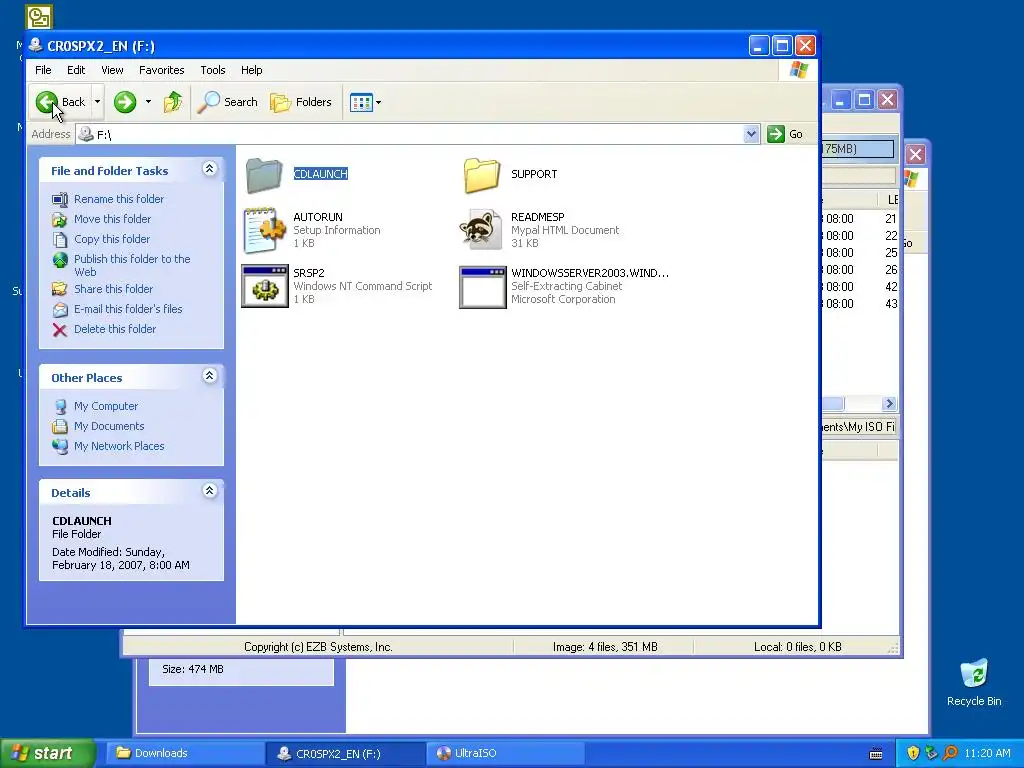This screenshot has height=768, width=1024.
Task: Click E-mail this folder's files
Action: coord(128,310)
